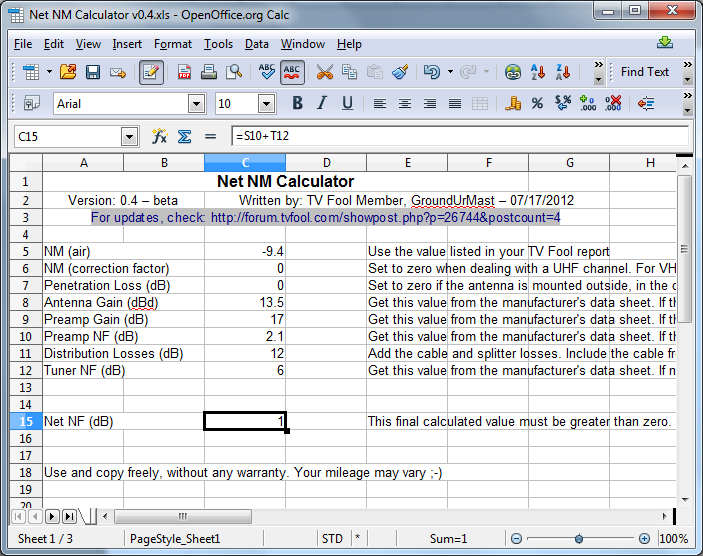Toggle AutoSpellcheck on or off
Image resolution: width=703 pixels, height=556 pixels.
coord(292,72)
